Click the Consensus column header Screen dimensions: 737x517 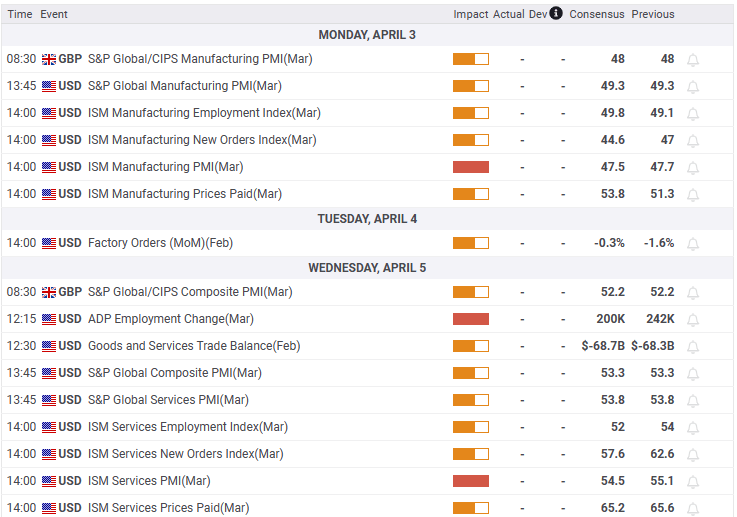[x=597, y=14]
